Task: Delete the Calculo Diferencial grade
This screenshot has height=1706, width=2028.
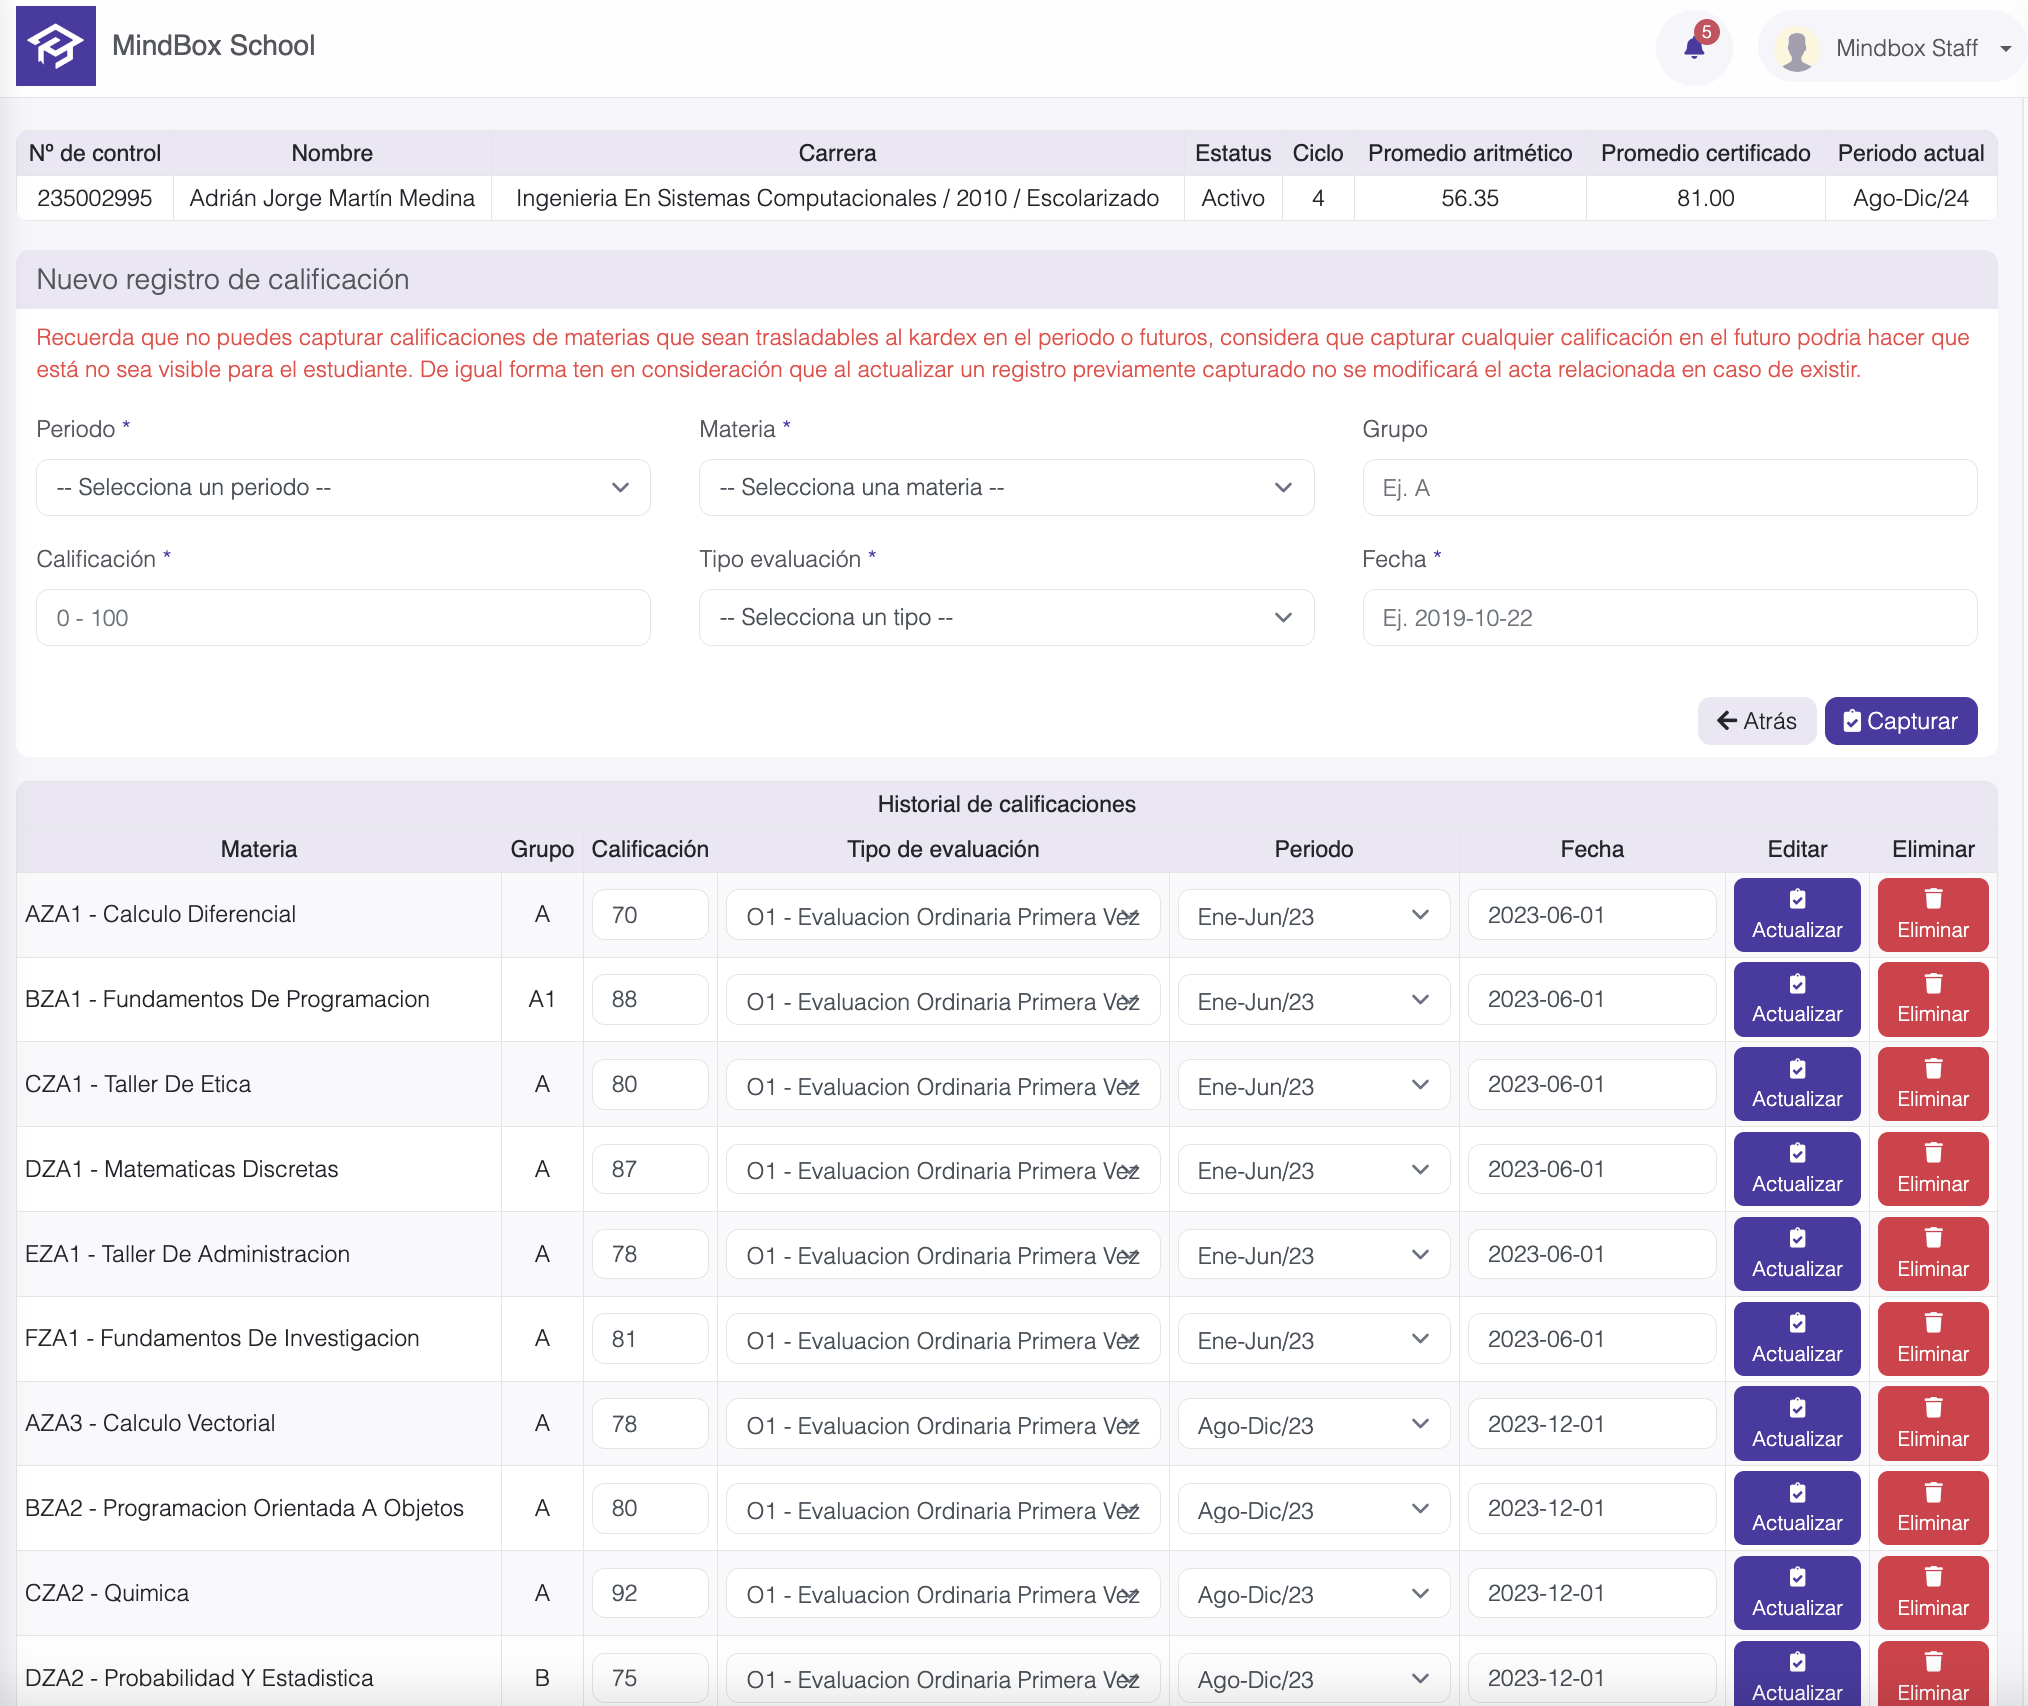Action: pyautogui.click(x=1932, y=915)
